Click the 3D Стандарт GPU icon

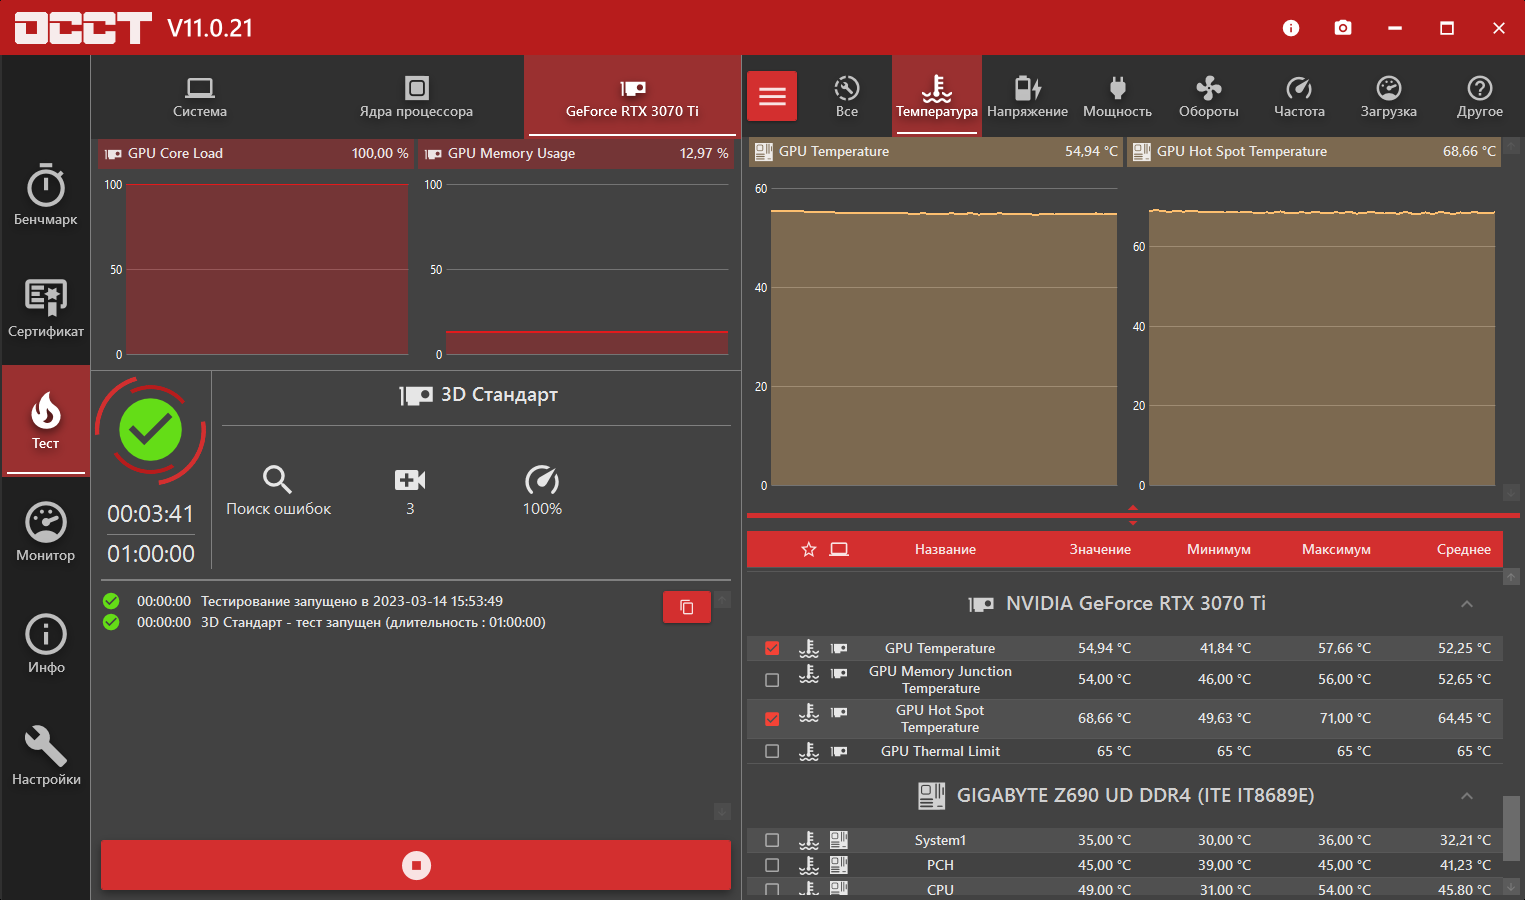[x=416, y=396]
